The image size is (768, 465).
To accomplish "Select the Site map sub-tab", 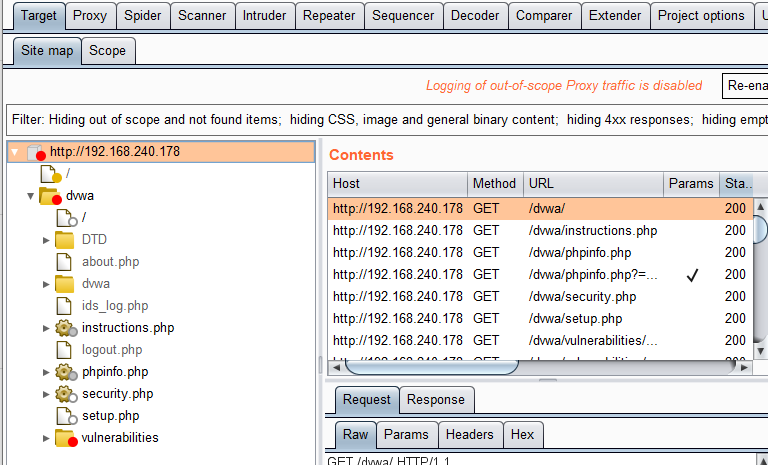I will tap(48, 50).
